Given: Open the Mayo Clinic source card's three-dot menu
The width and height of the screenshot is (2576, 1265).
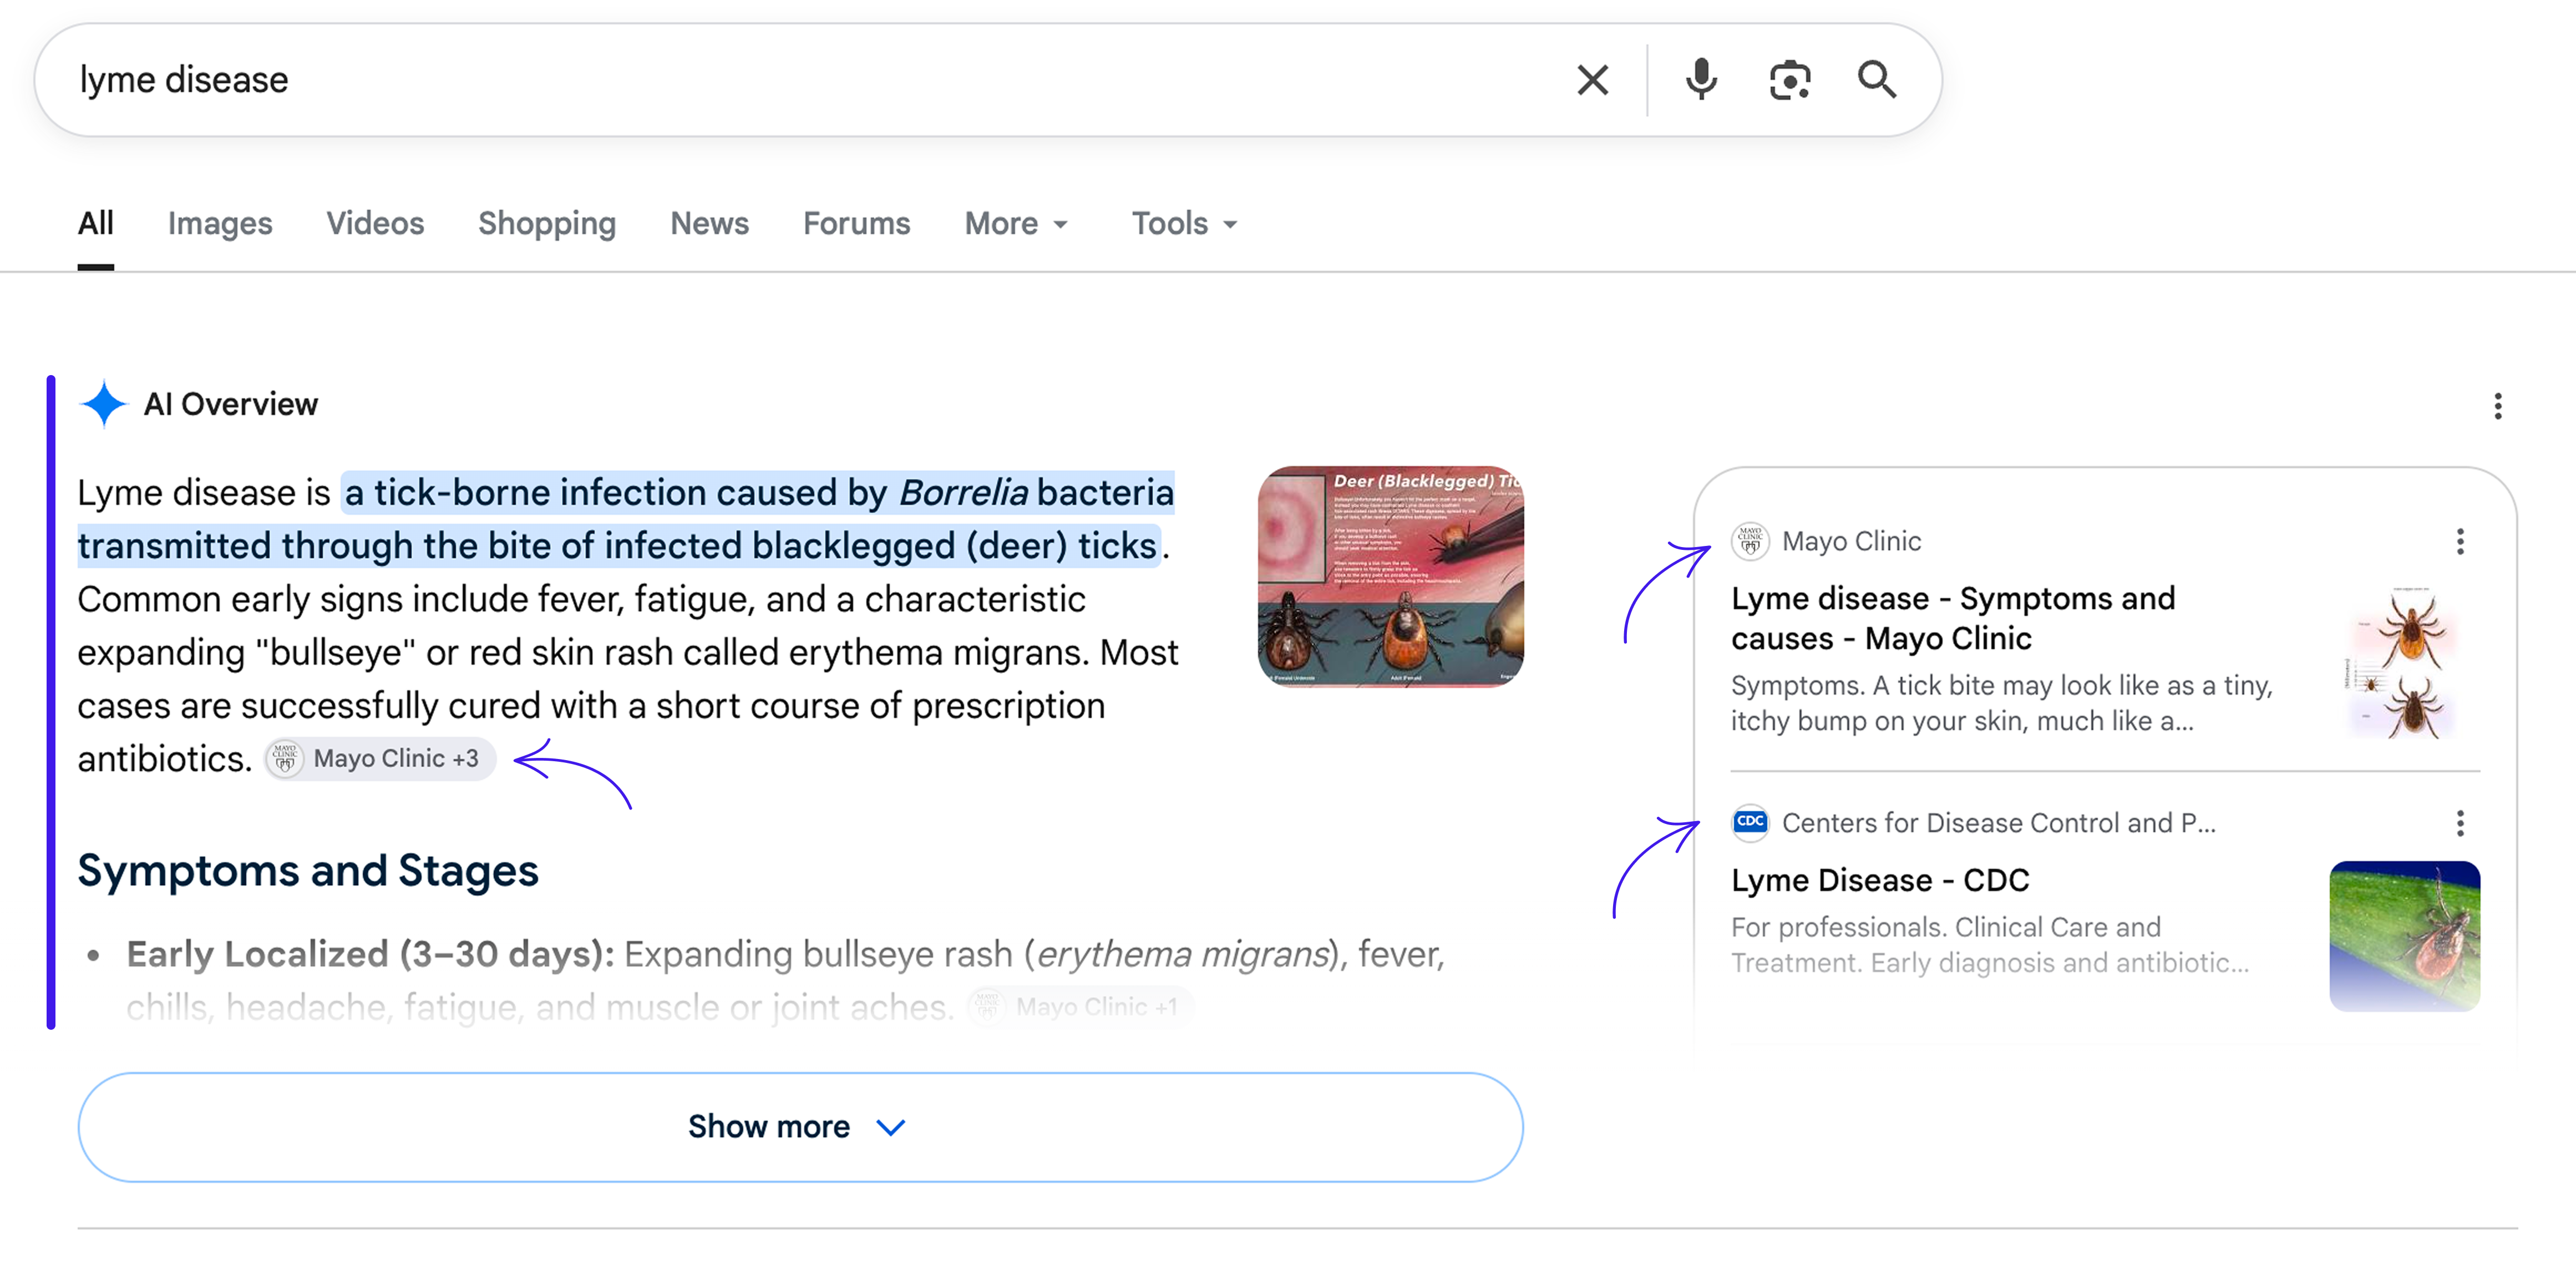Looking at the screenshot, I should tap(2460, 542).
